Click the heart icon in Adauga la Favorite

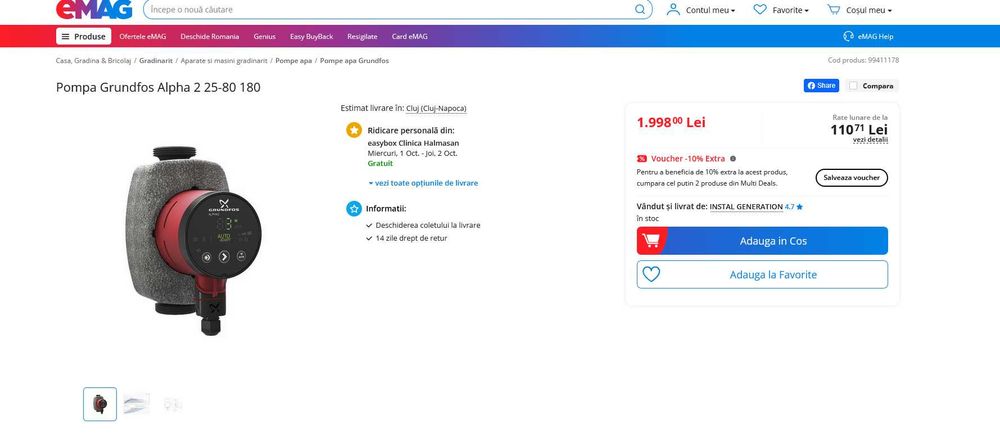click(651, 274)
